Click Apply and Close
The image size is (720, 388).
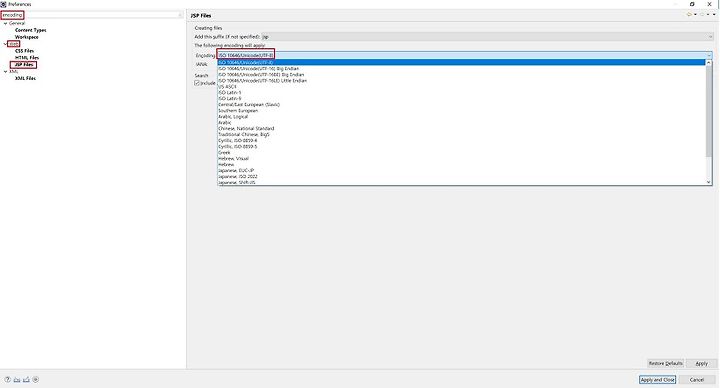[x=658, y=380]
